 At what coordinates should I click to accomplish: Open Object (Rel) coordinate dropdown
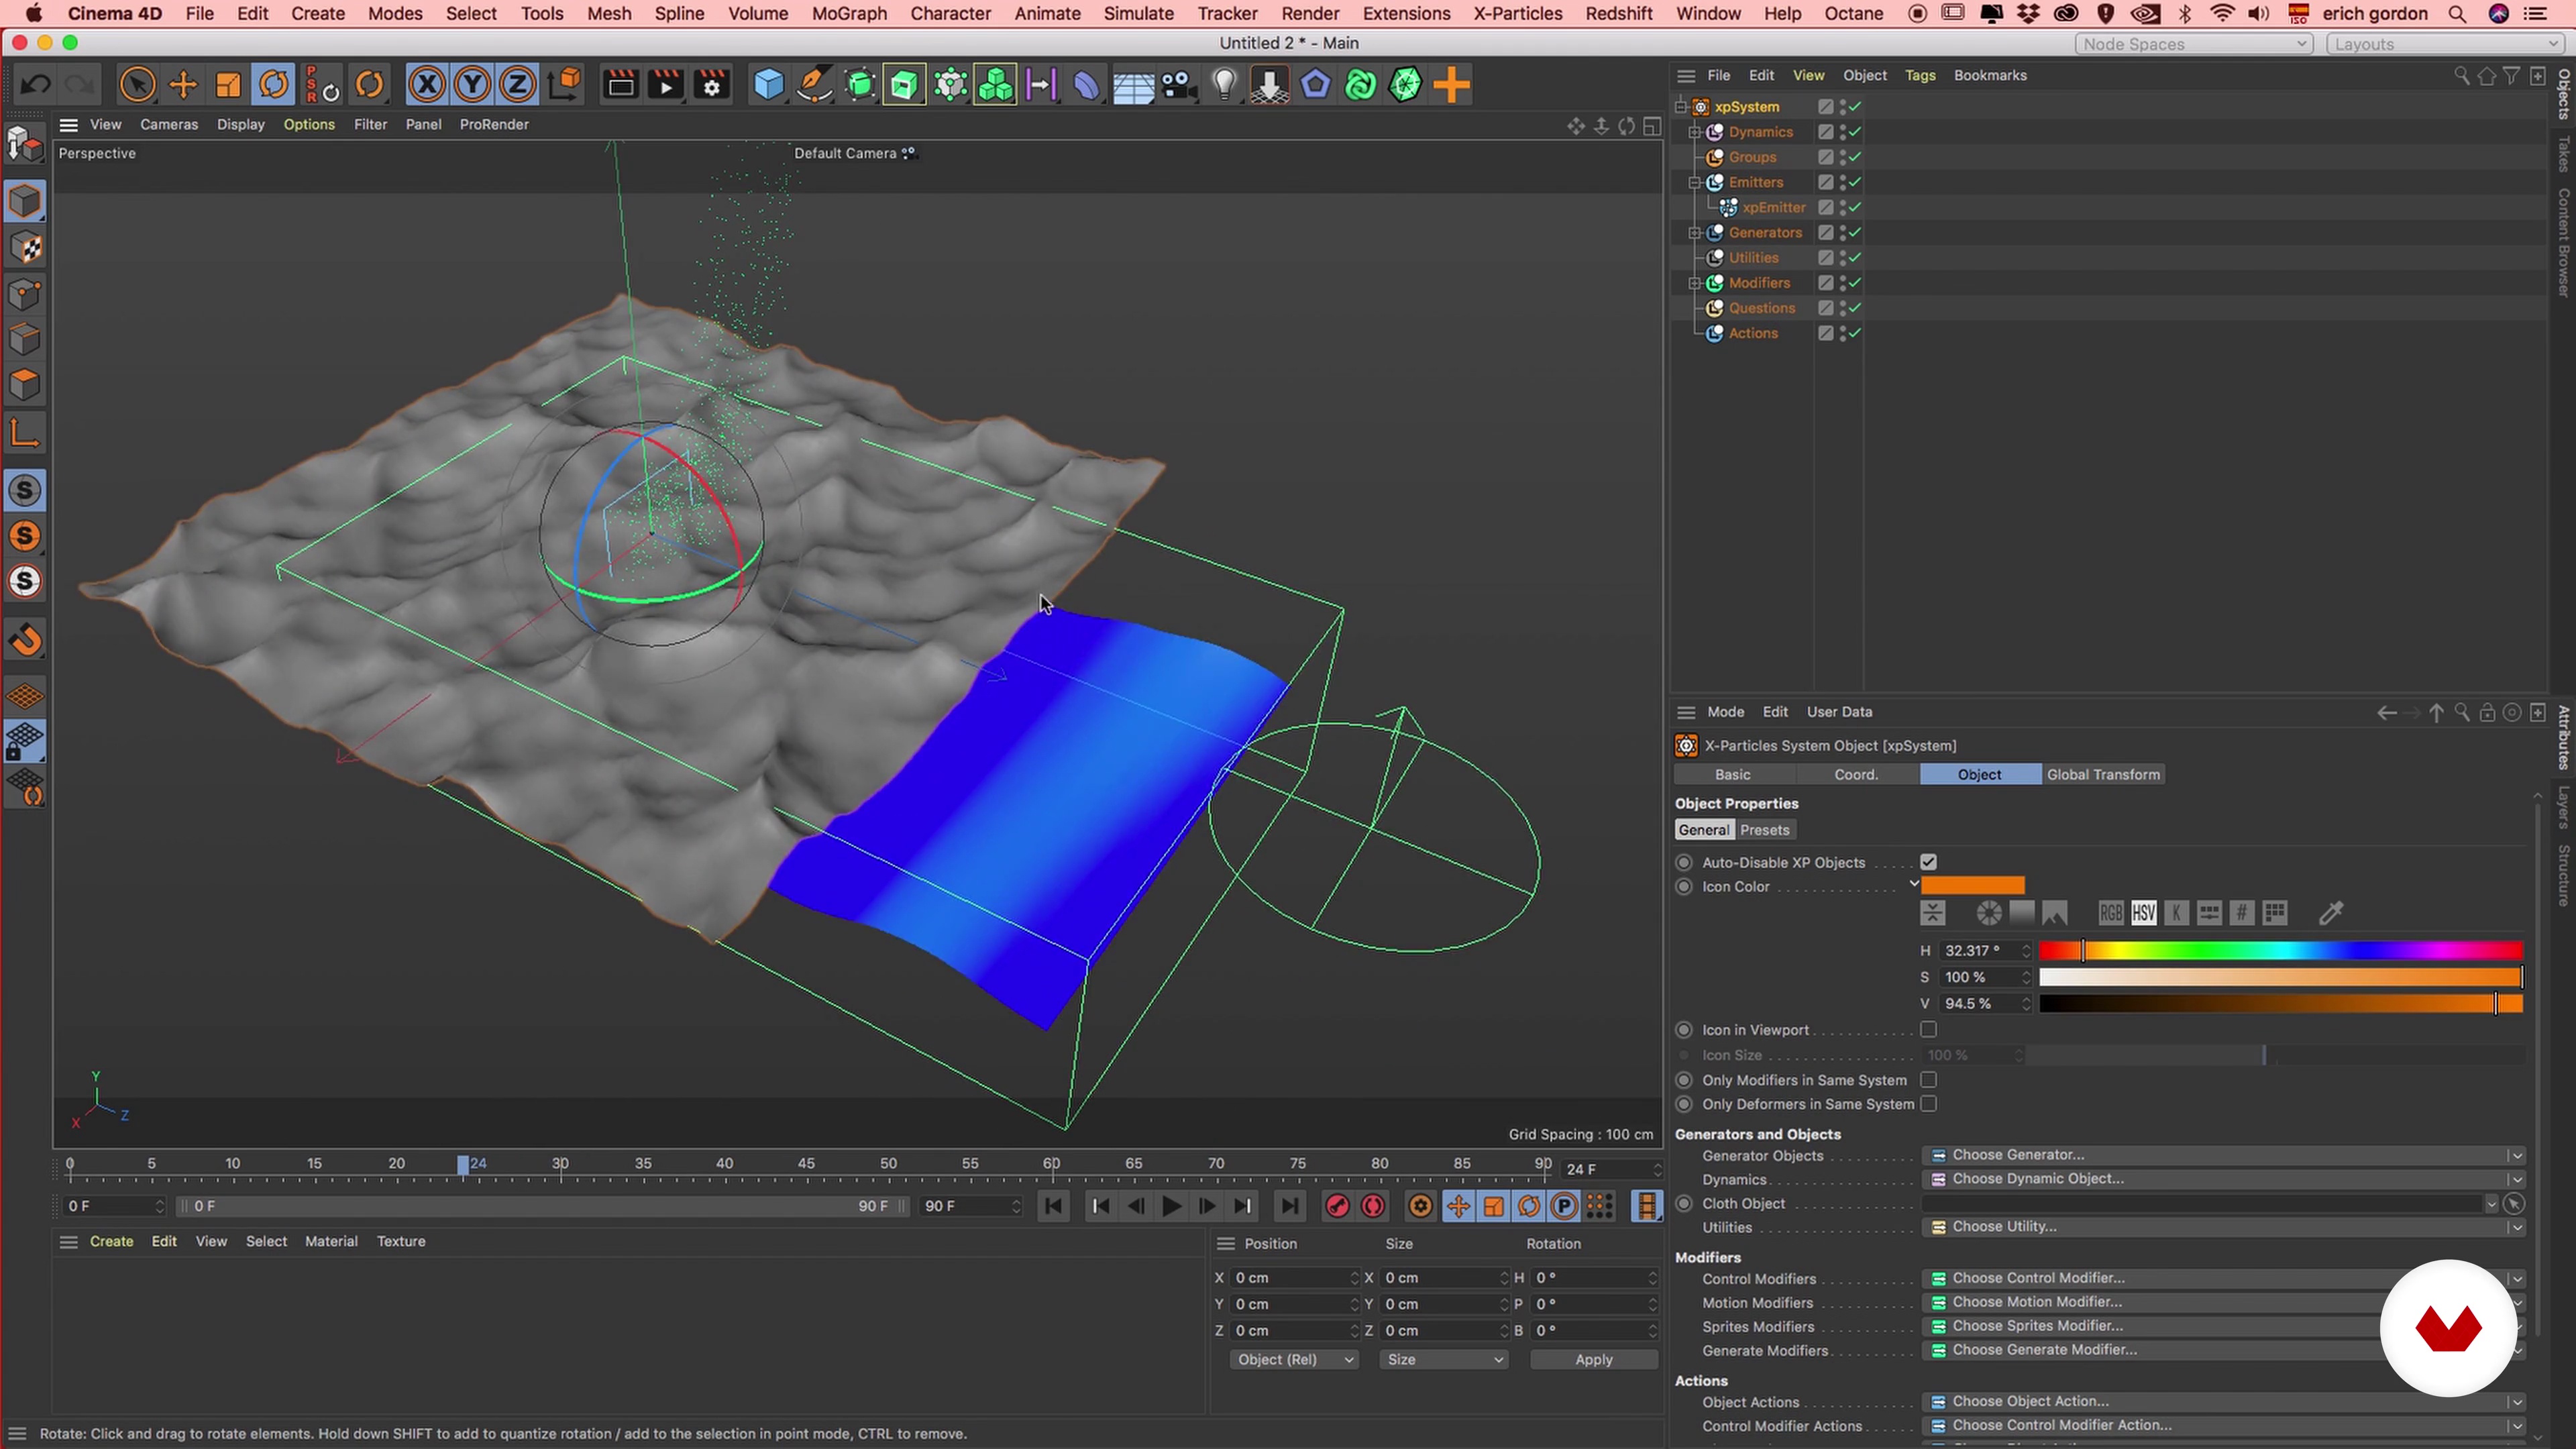click(1294, 1359)
